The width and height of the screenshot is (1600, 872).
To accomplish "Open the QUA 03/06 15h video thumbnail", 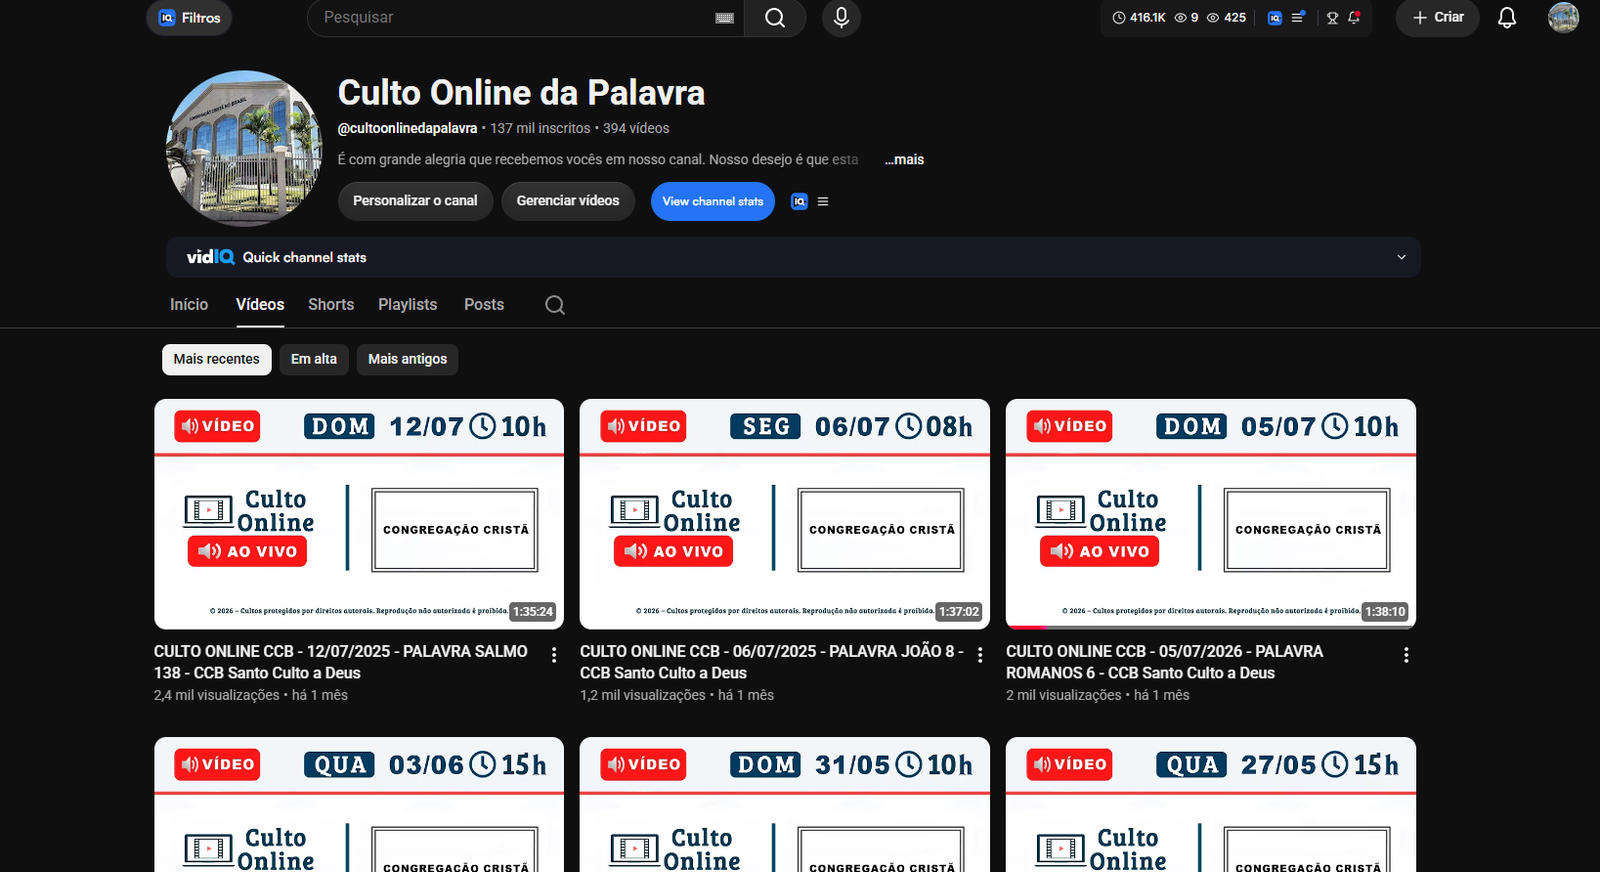I will pyautogui.click(x=359, y=804).
